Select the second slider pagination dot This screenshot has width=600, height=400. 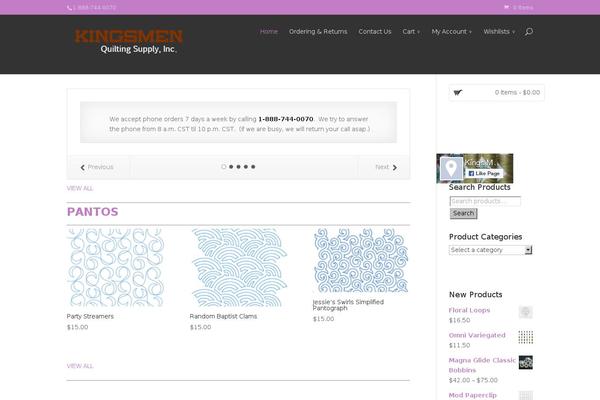[231, 167]
